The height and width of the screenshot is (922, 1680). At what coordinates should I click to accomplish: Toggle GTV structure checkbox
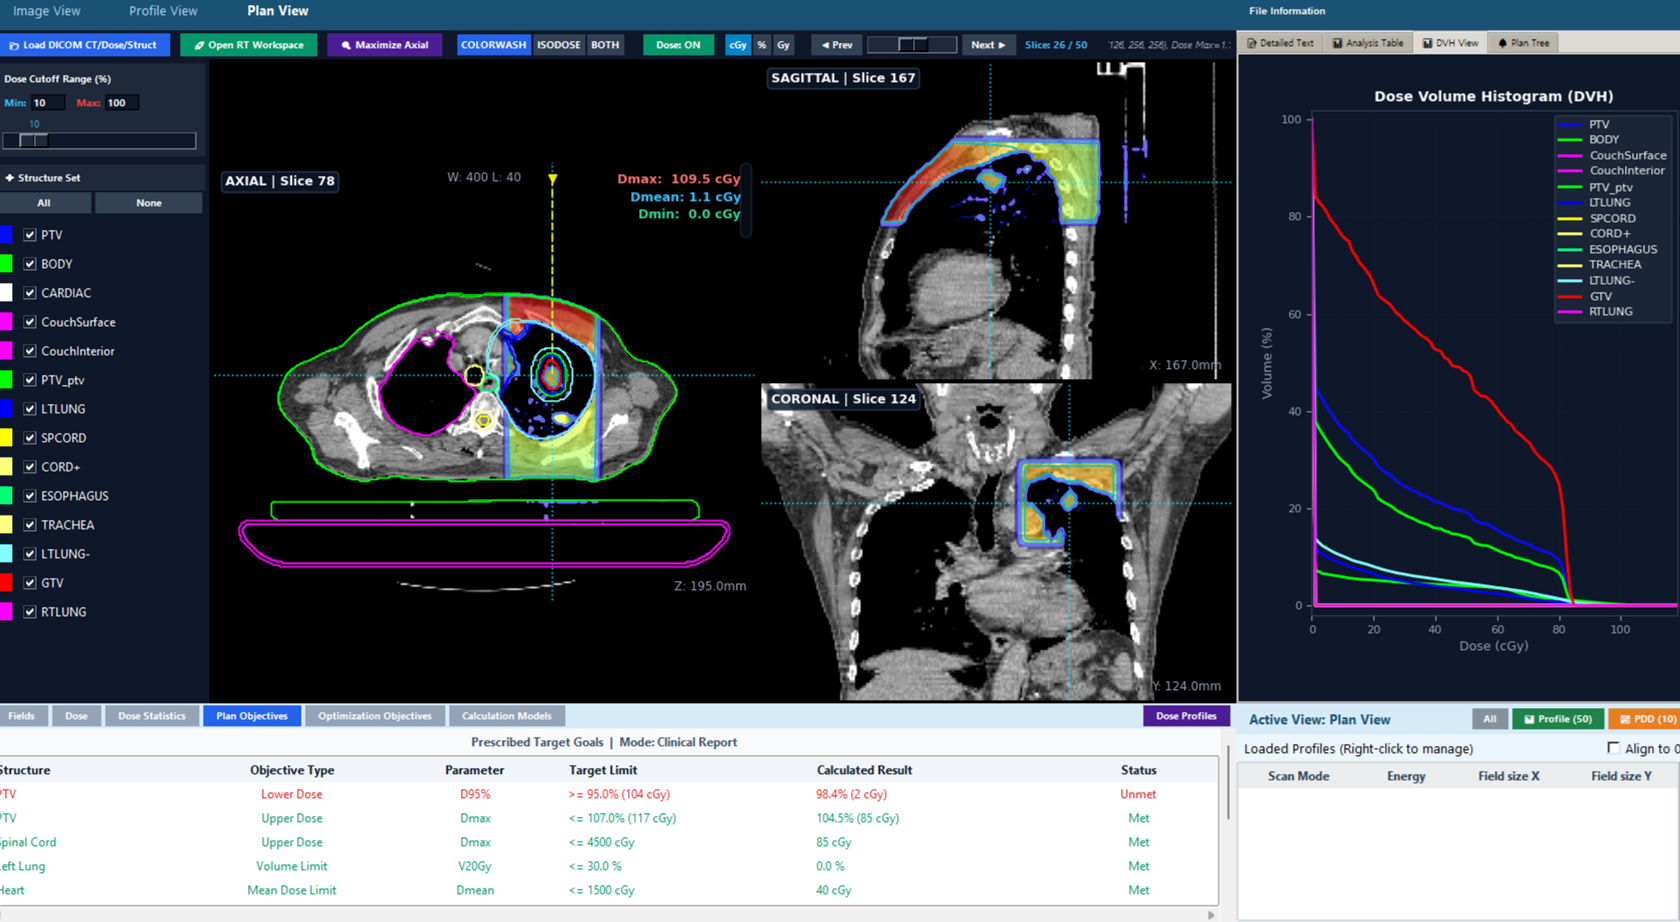(30, 583)
